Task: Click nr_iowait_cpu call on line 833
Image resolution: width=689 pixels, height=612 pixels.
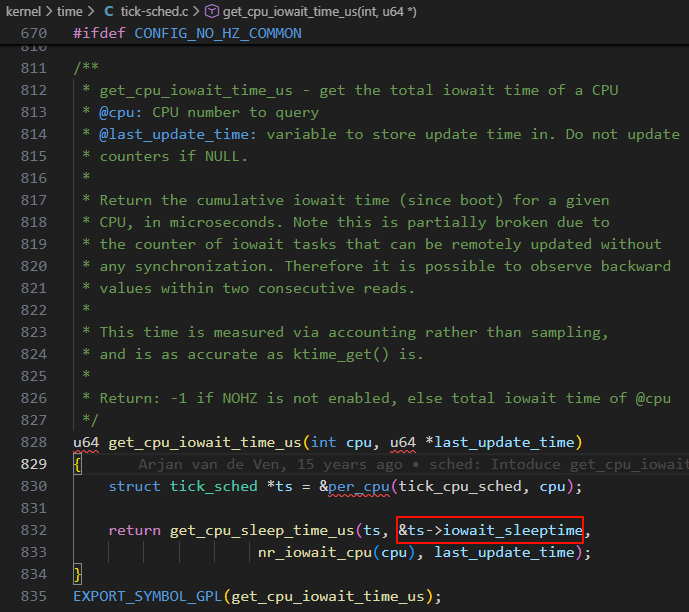Action: pos(315,552)
